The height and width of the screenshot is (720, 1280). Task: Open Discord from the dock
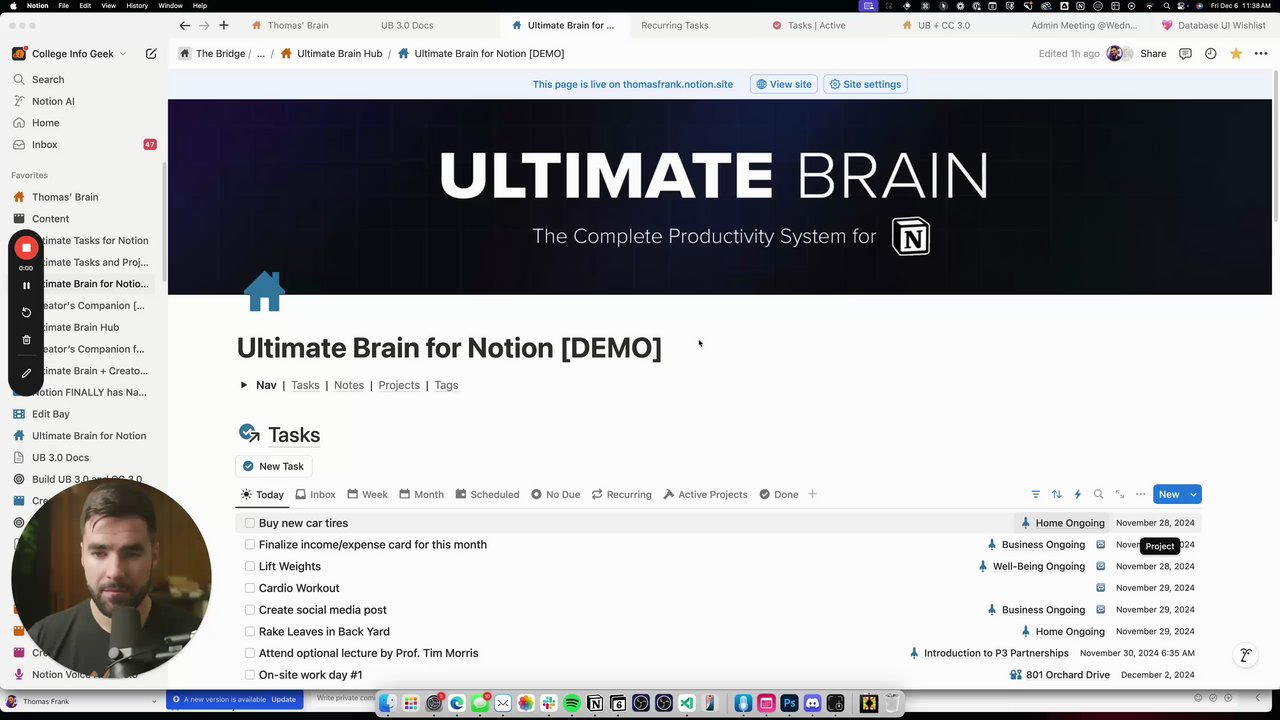(812, 704)
